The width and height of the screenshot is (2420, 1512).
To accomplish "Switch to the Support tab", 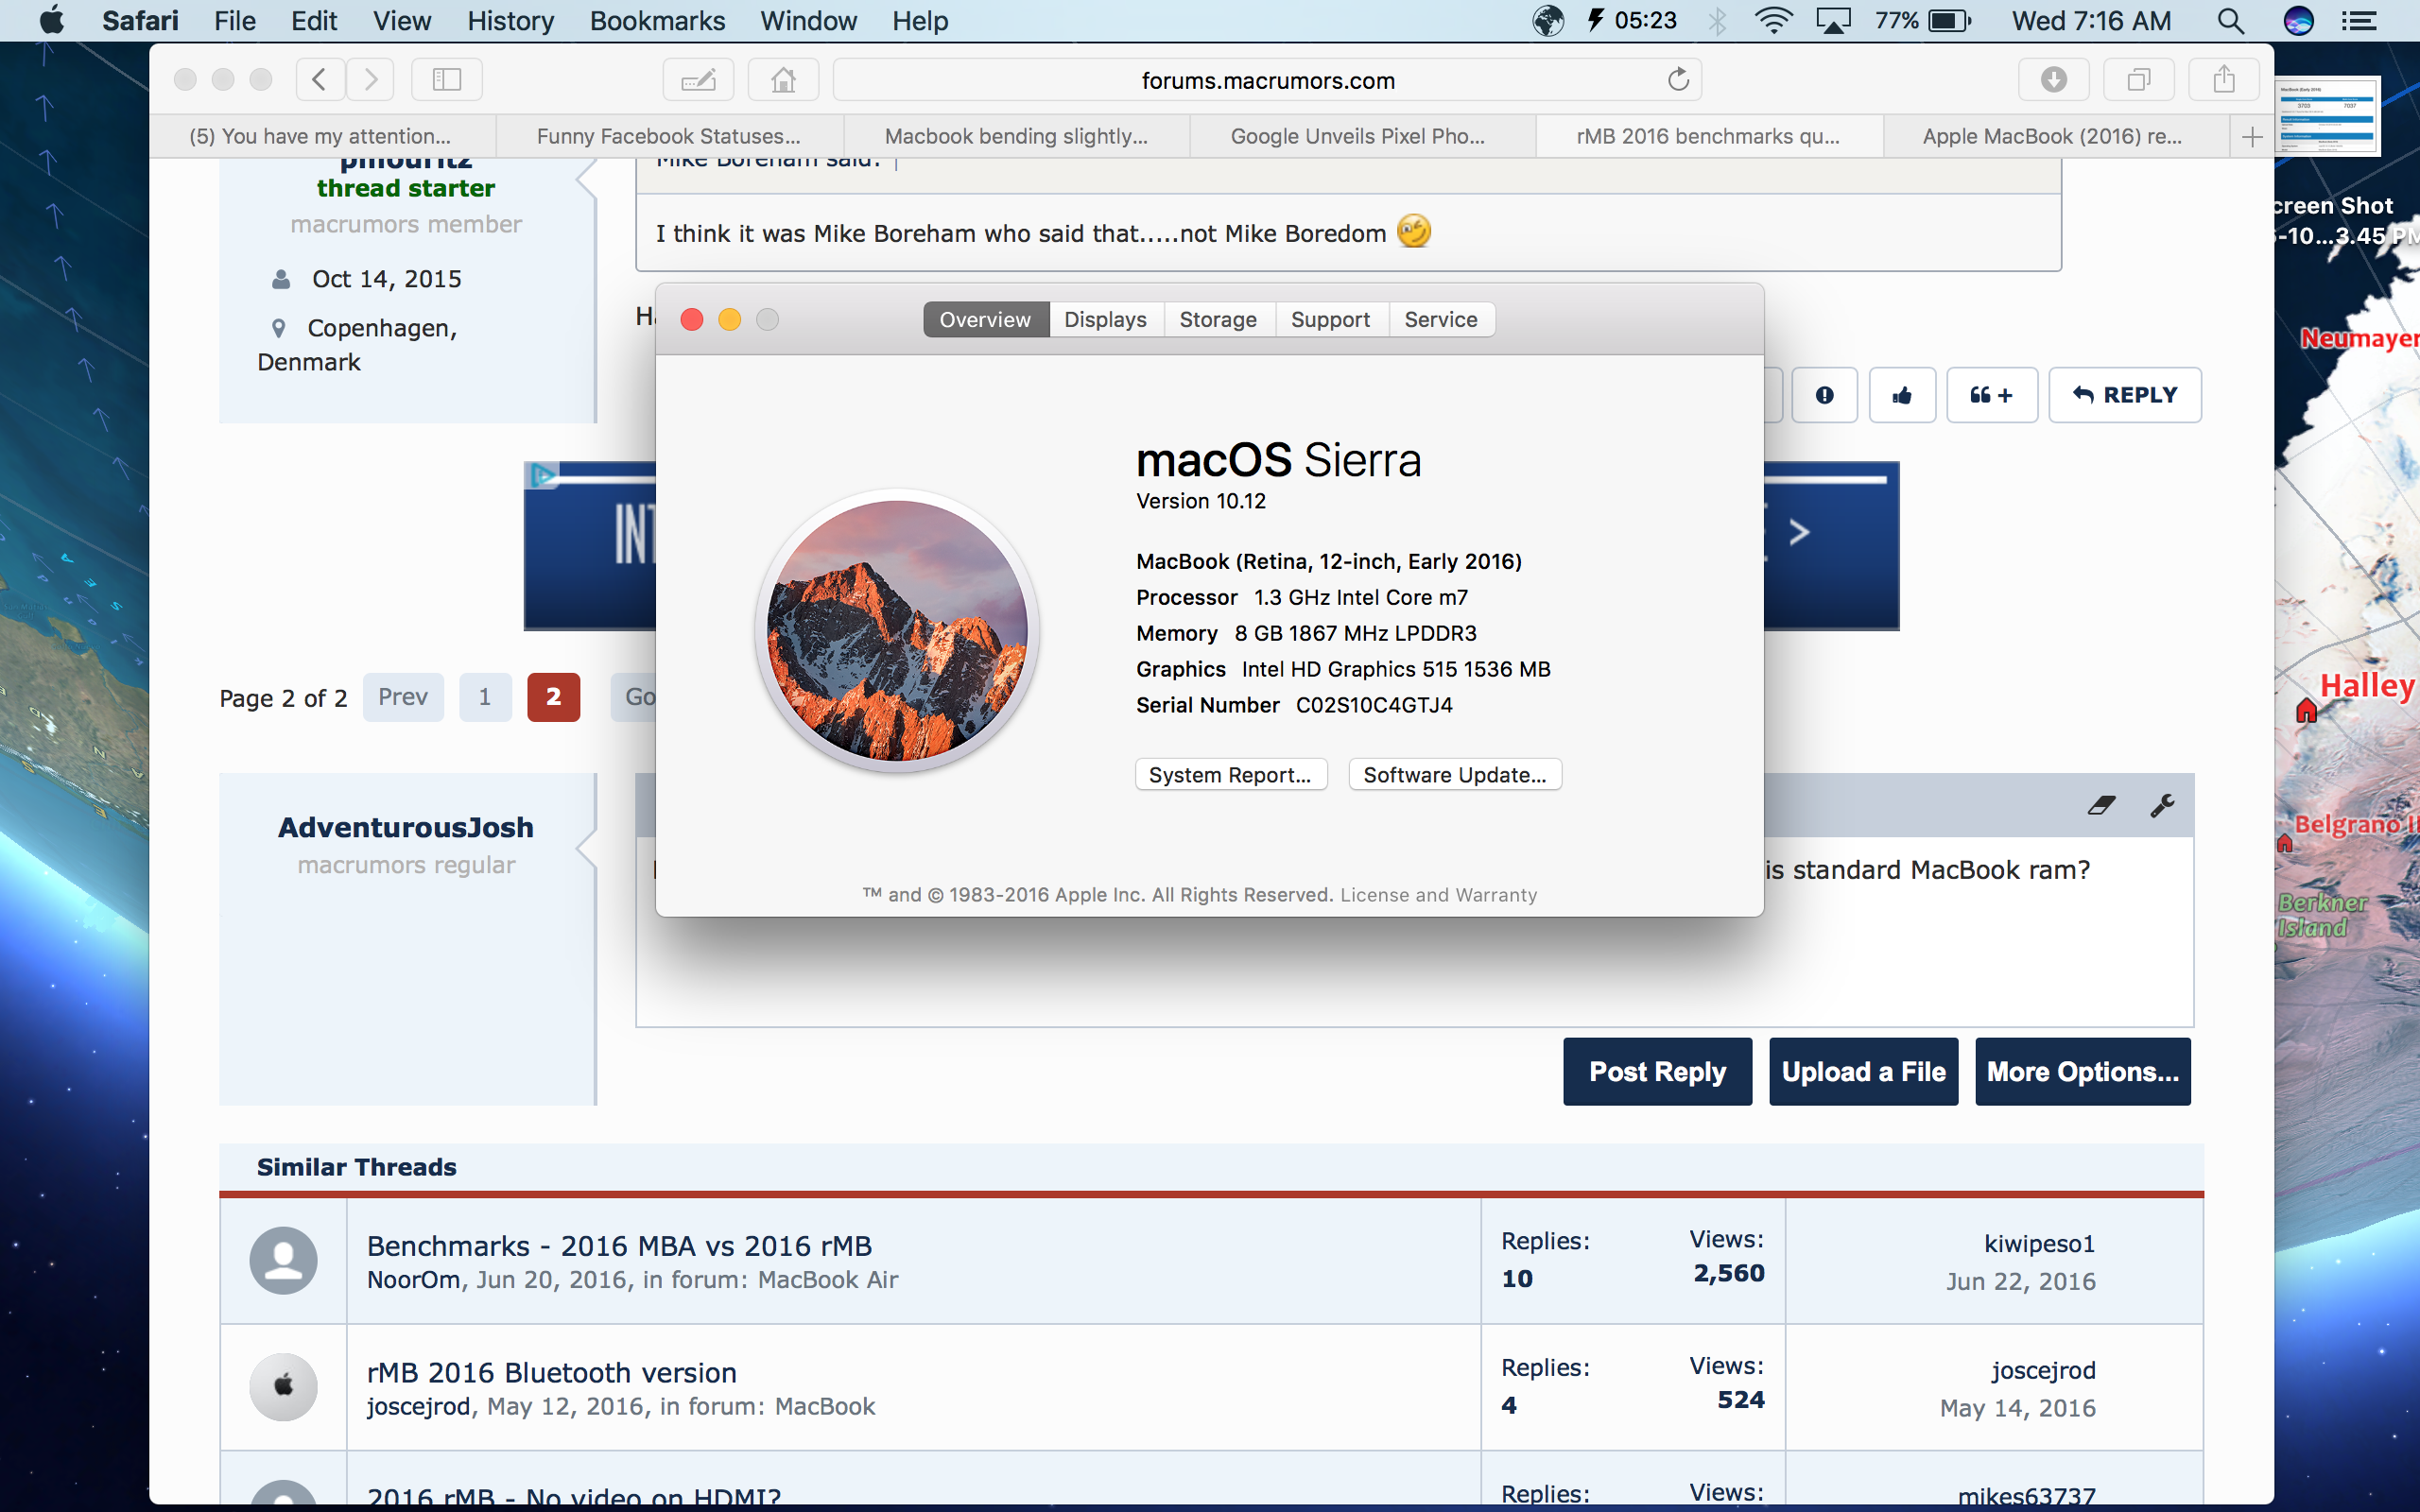I will [x=1330, y=319].
